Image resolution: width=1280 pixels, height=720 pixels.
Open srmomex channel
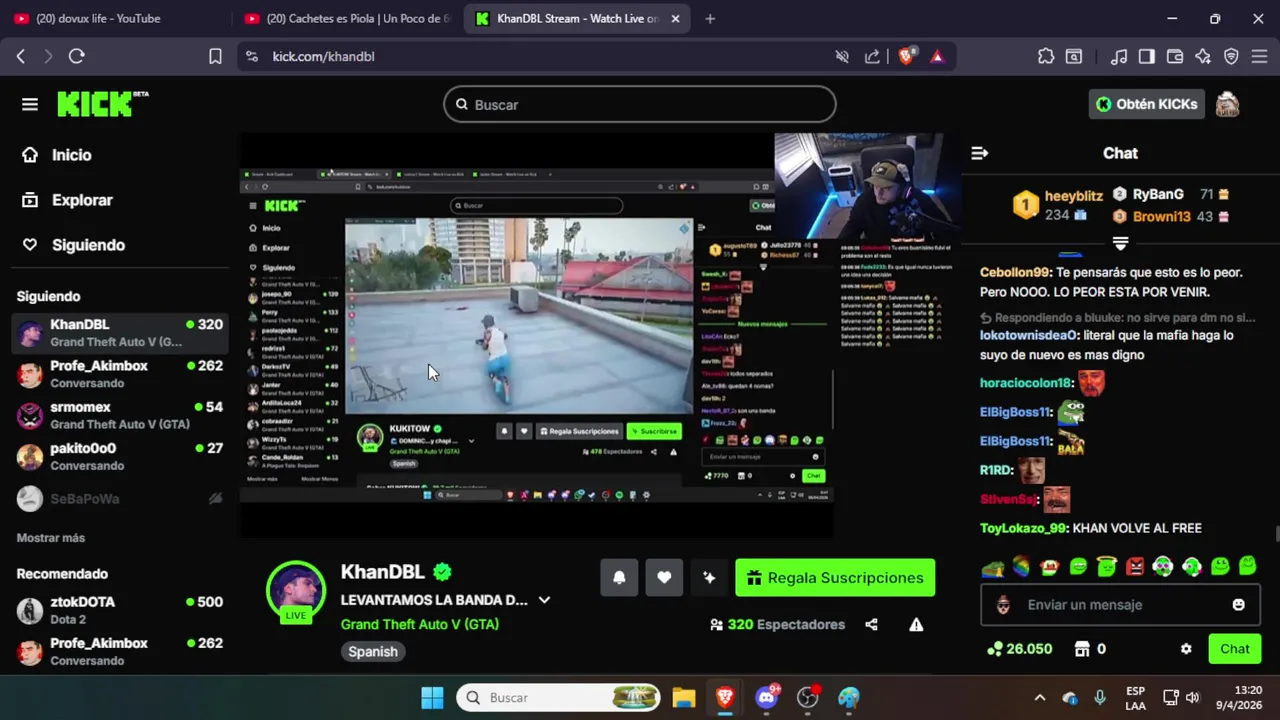tap(120, 415)
